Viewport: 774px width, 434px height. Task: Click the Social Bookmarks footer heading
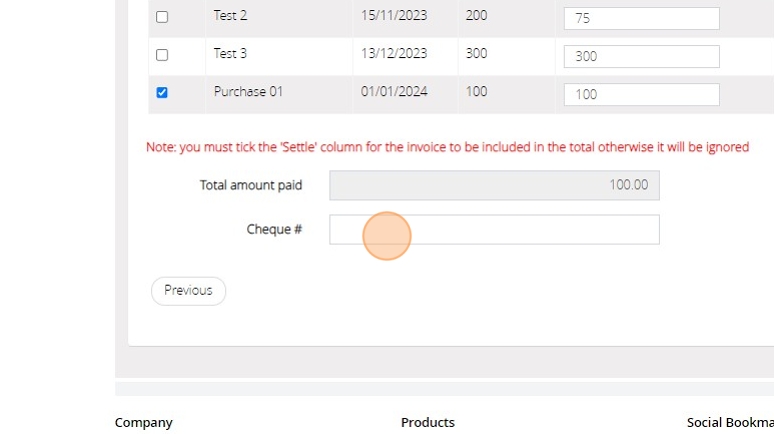[x=730, y=422]
